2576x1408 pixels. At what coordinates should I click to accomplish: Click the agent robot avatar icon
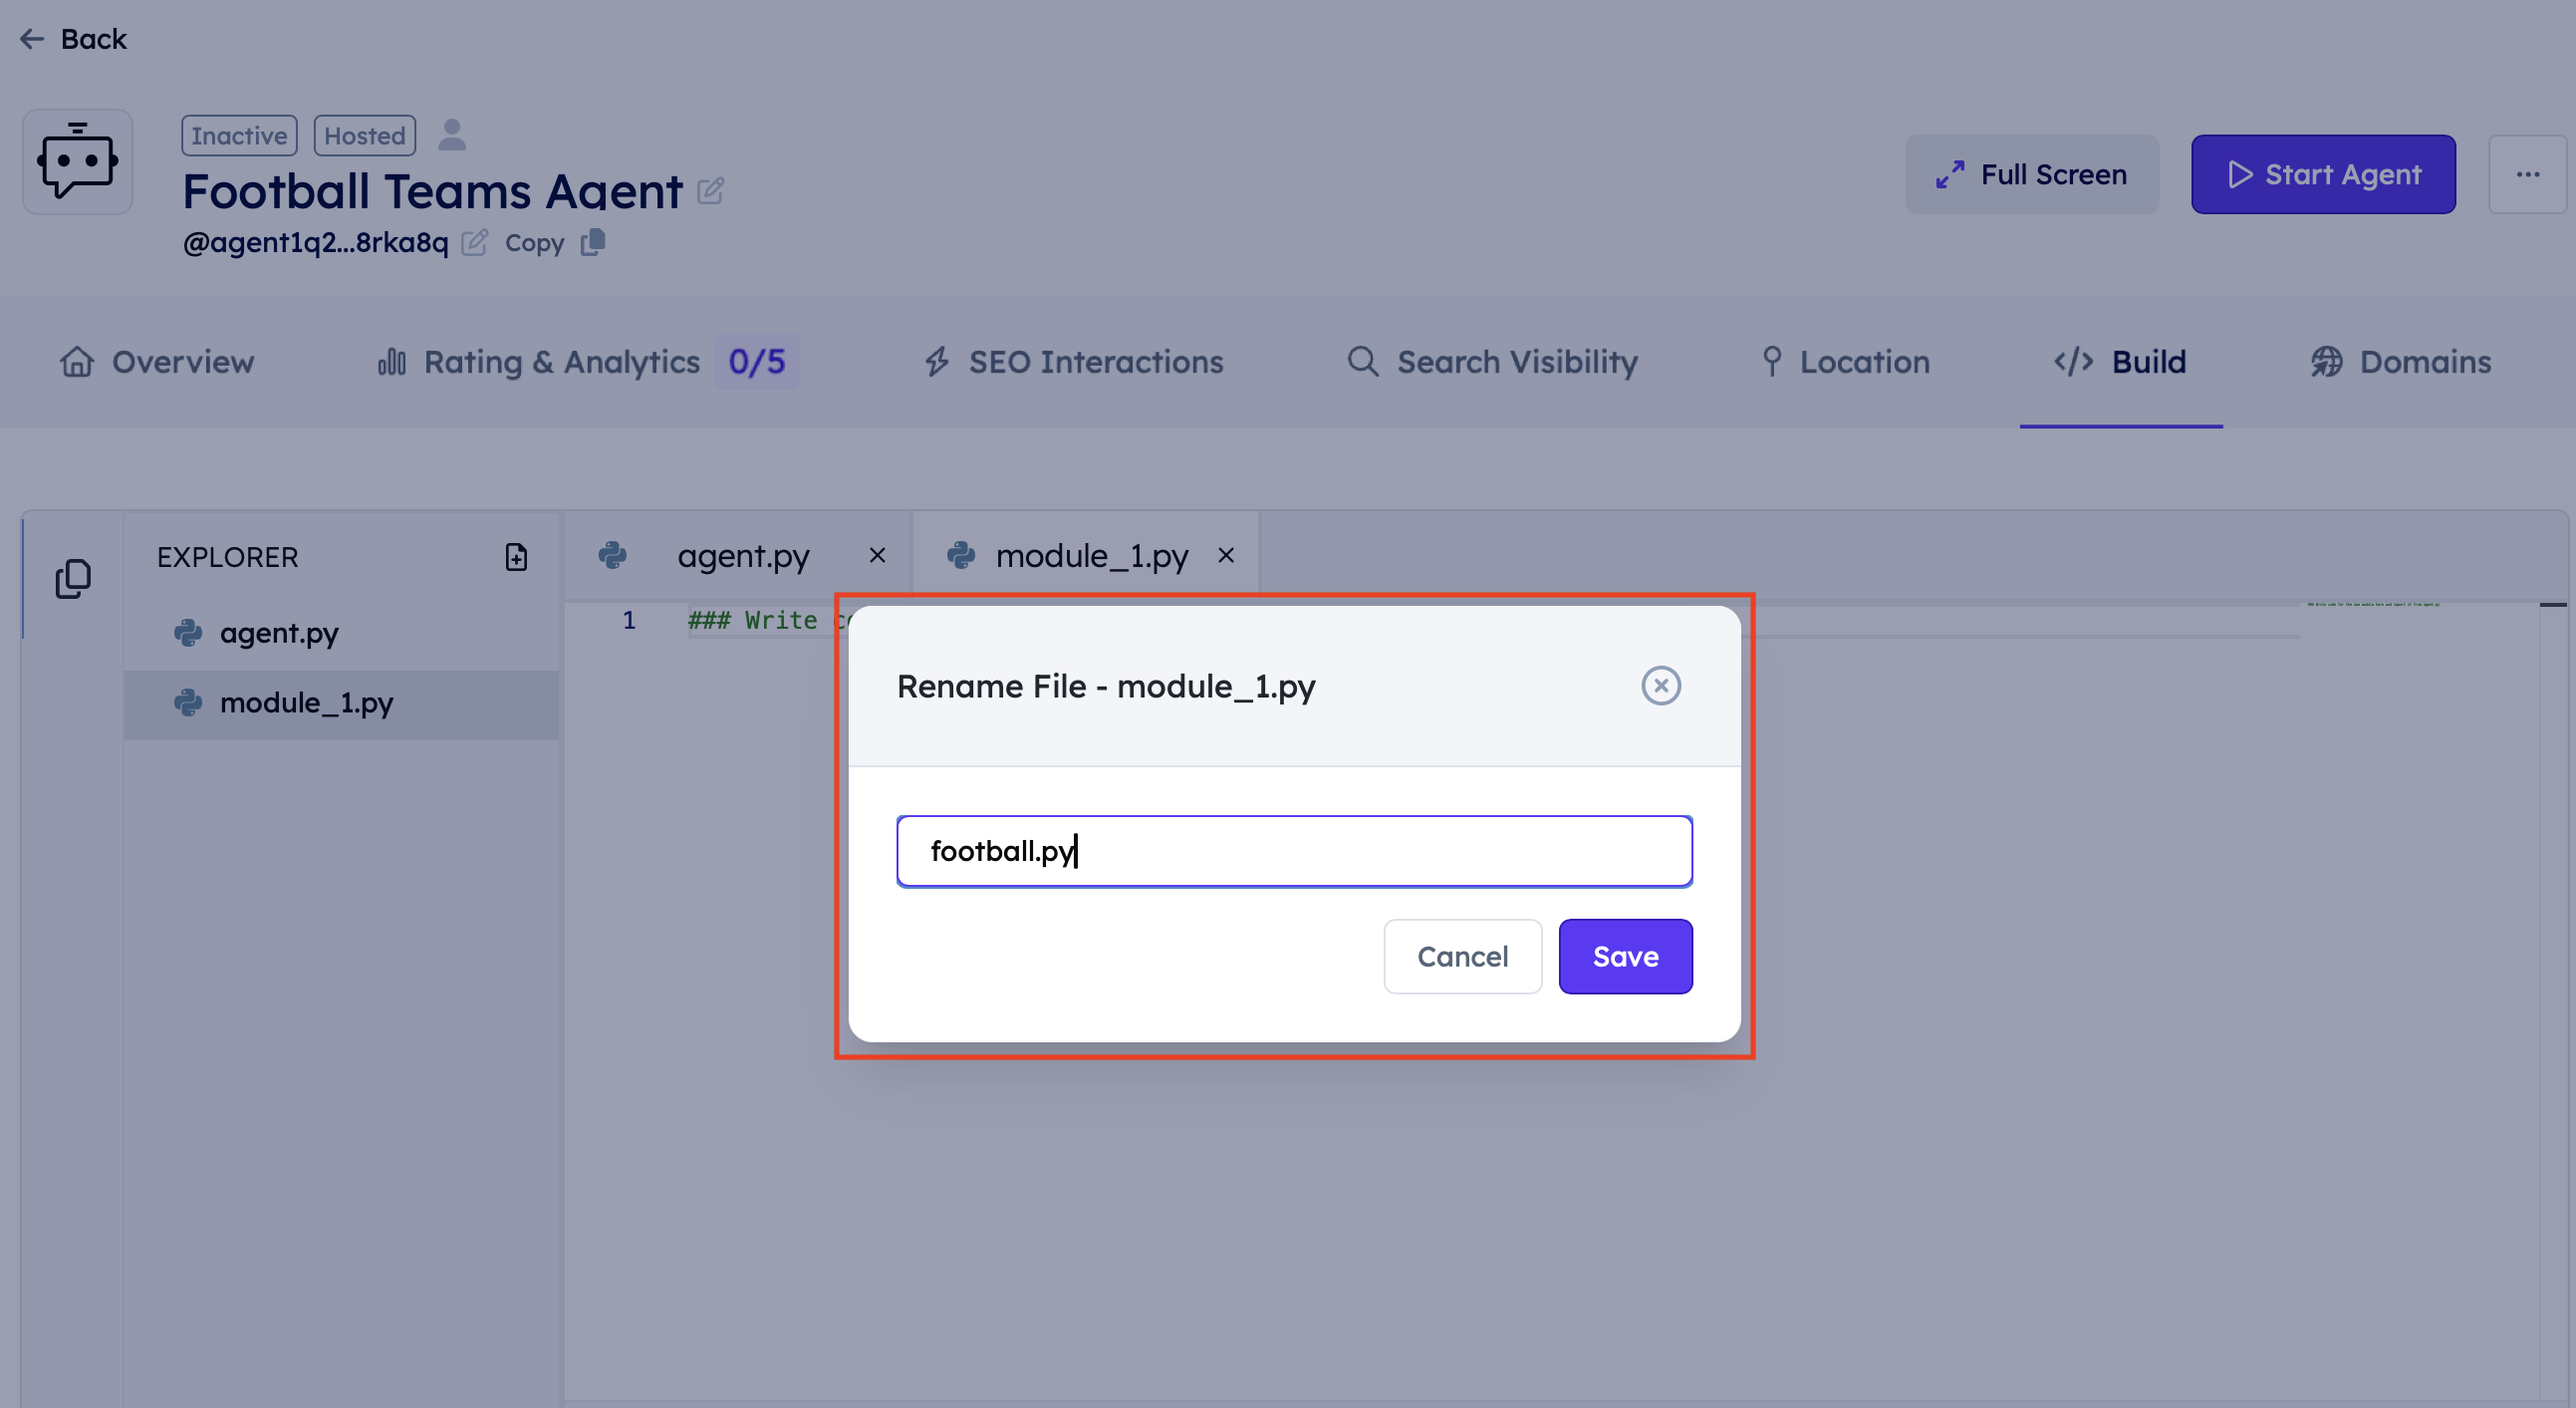click(x=78, y=162)
